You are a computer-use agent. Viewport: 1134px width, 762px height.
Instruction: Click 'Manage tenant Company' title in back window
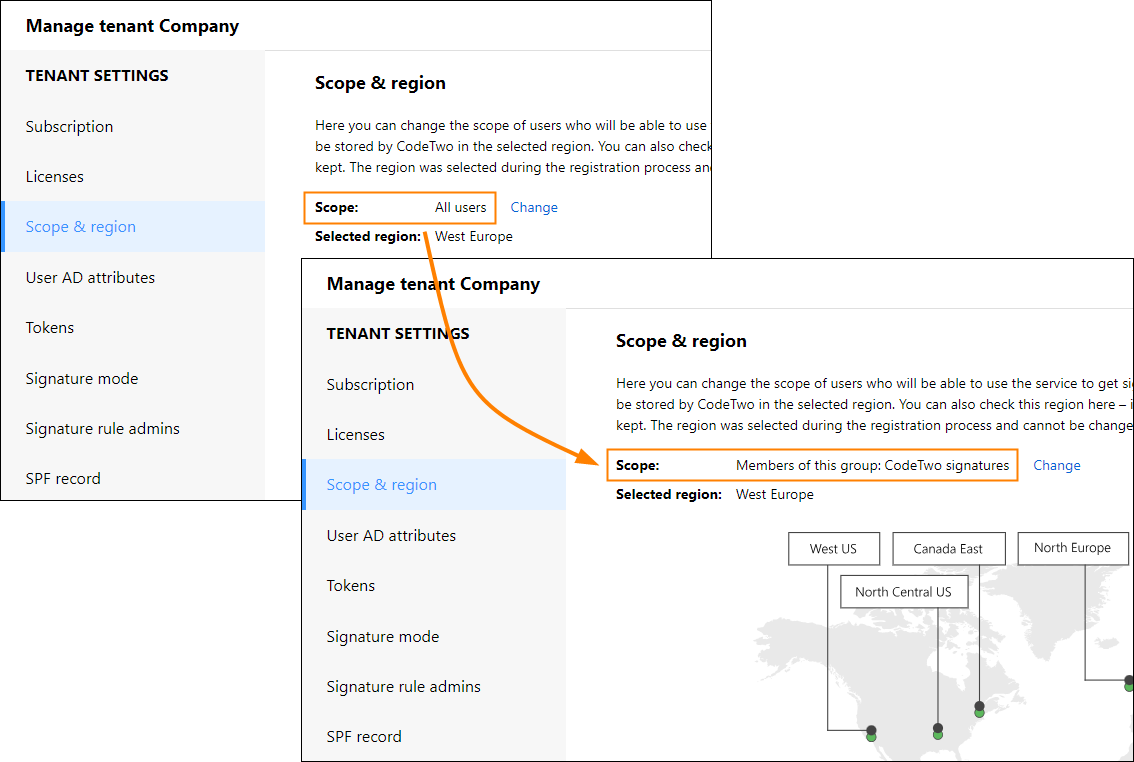pos(132,26)
